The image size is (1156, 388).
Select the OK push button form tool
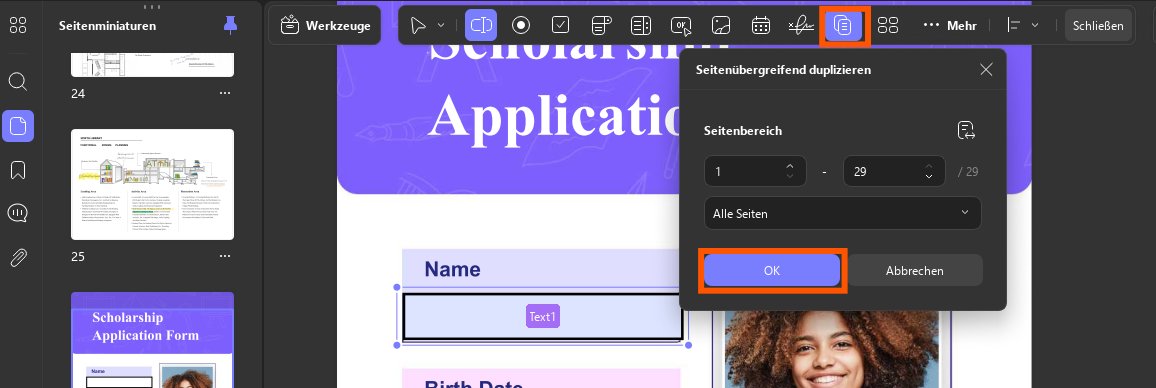click(681, 26)
